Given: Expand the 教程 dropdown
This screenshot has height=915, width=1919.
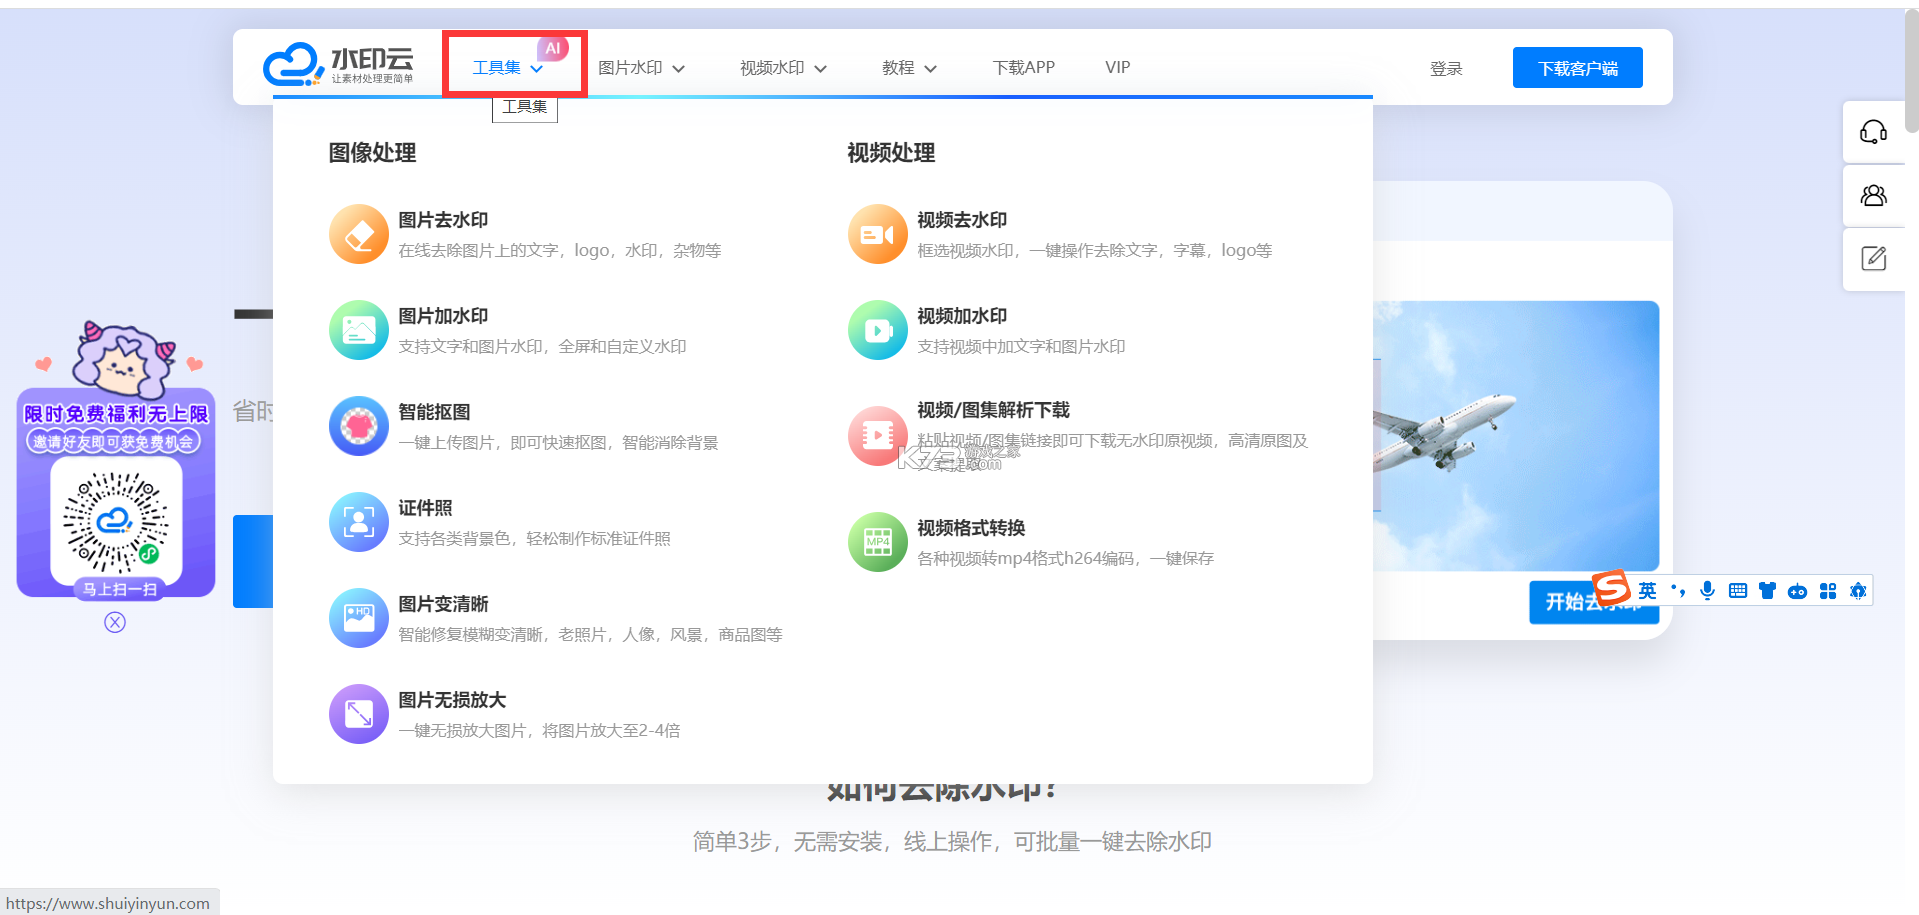Looking at the screenshot, I should (909, 68).
